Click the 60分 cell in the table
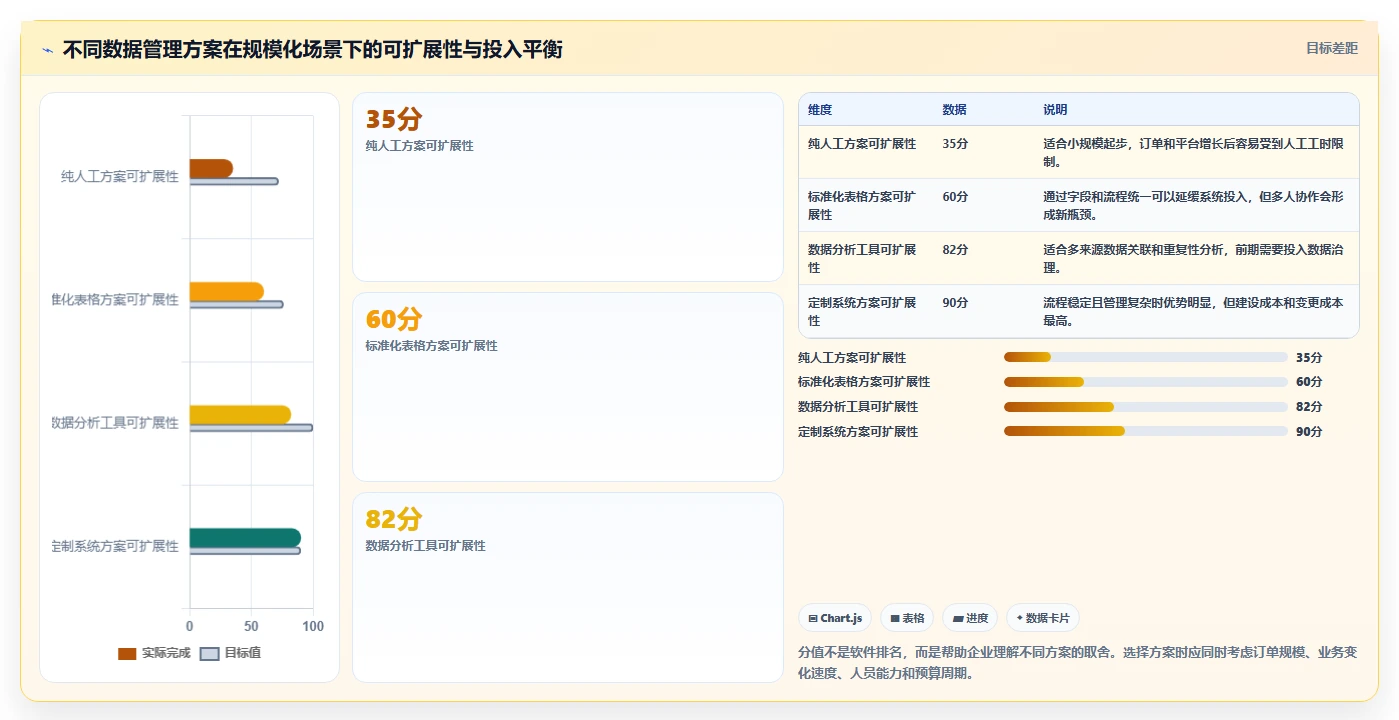 (955, 197)
